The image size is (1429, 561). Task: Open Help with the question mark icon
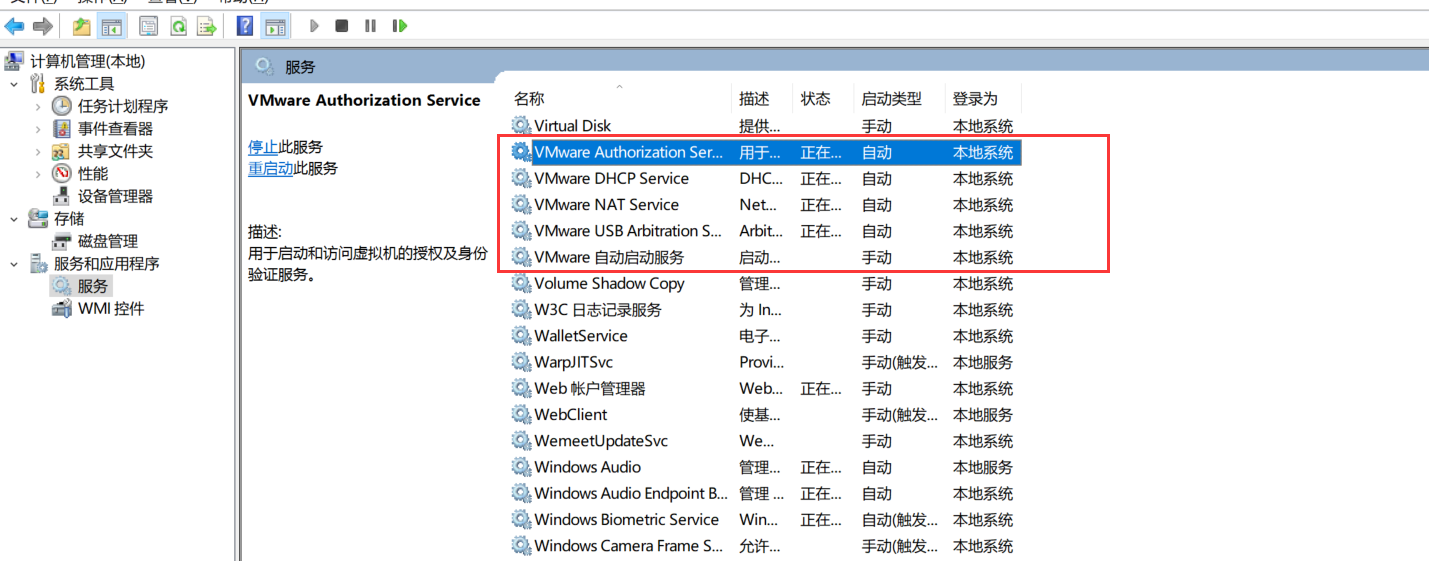pyautogui.click(x=245, y=26)
